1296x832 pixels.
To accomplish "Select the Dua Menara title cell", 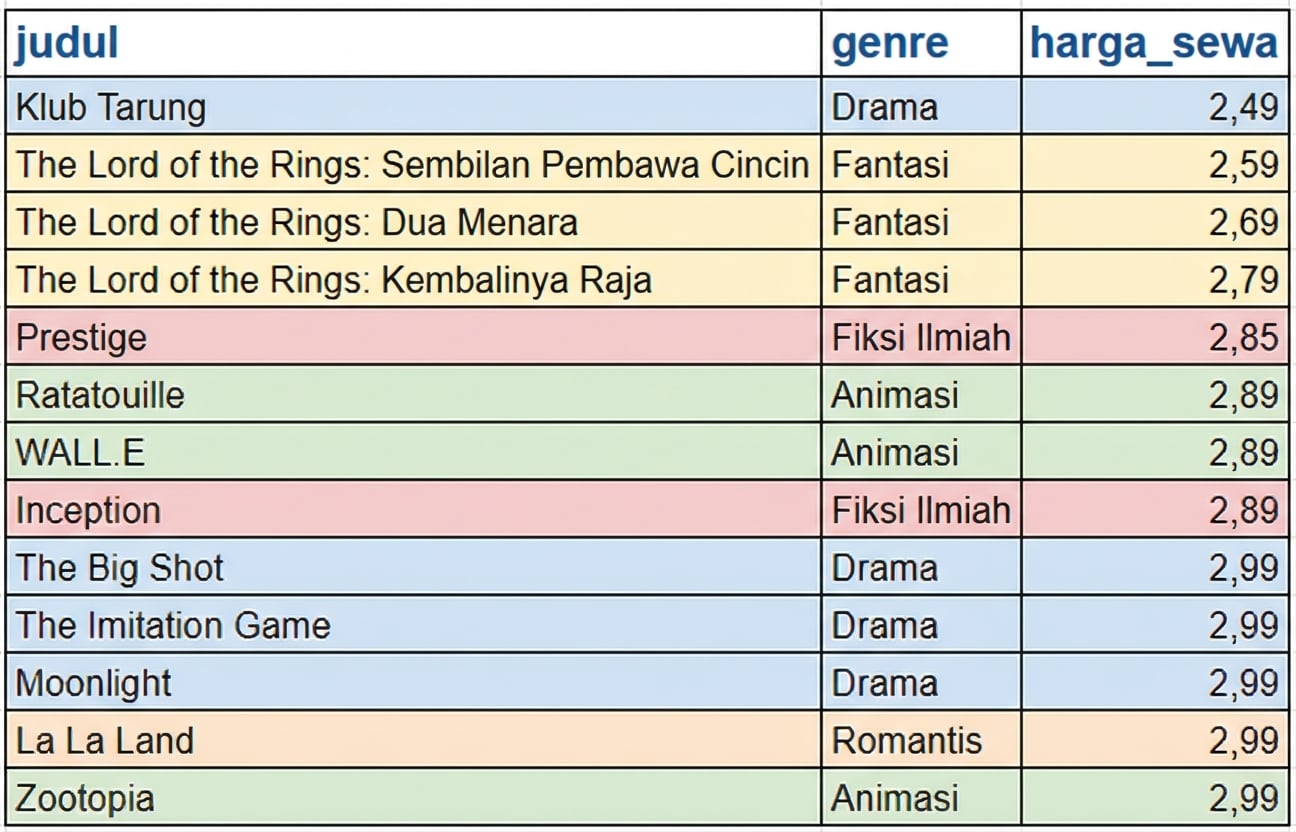I will pyautogui.click(x=297, y=222).
